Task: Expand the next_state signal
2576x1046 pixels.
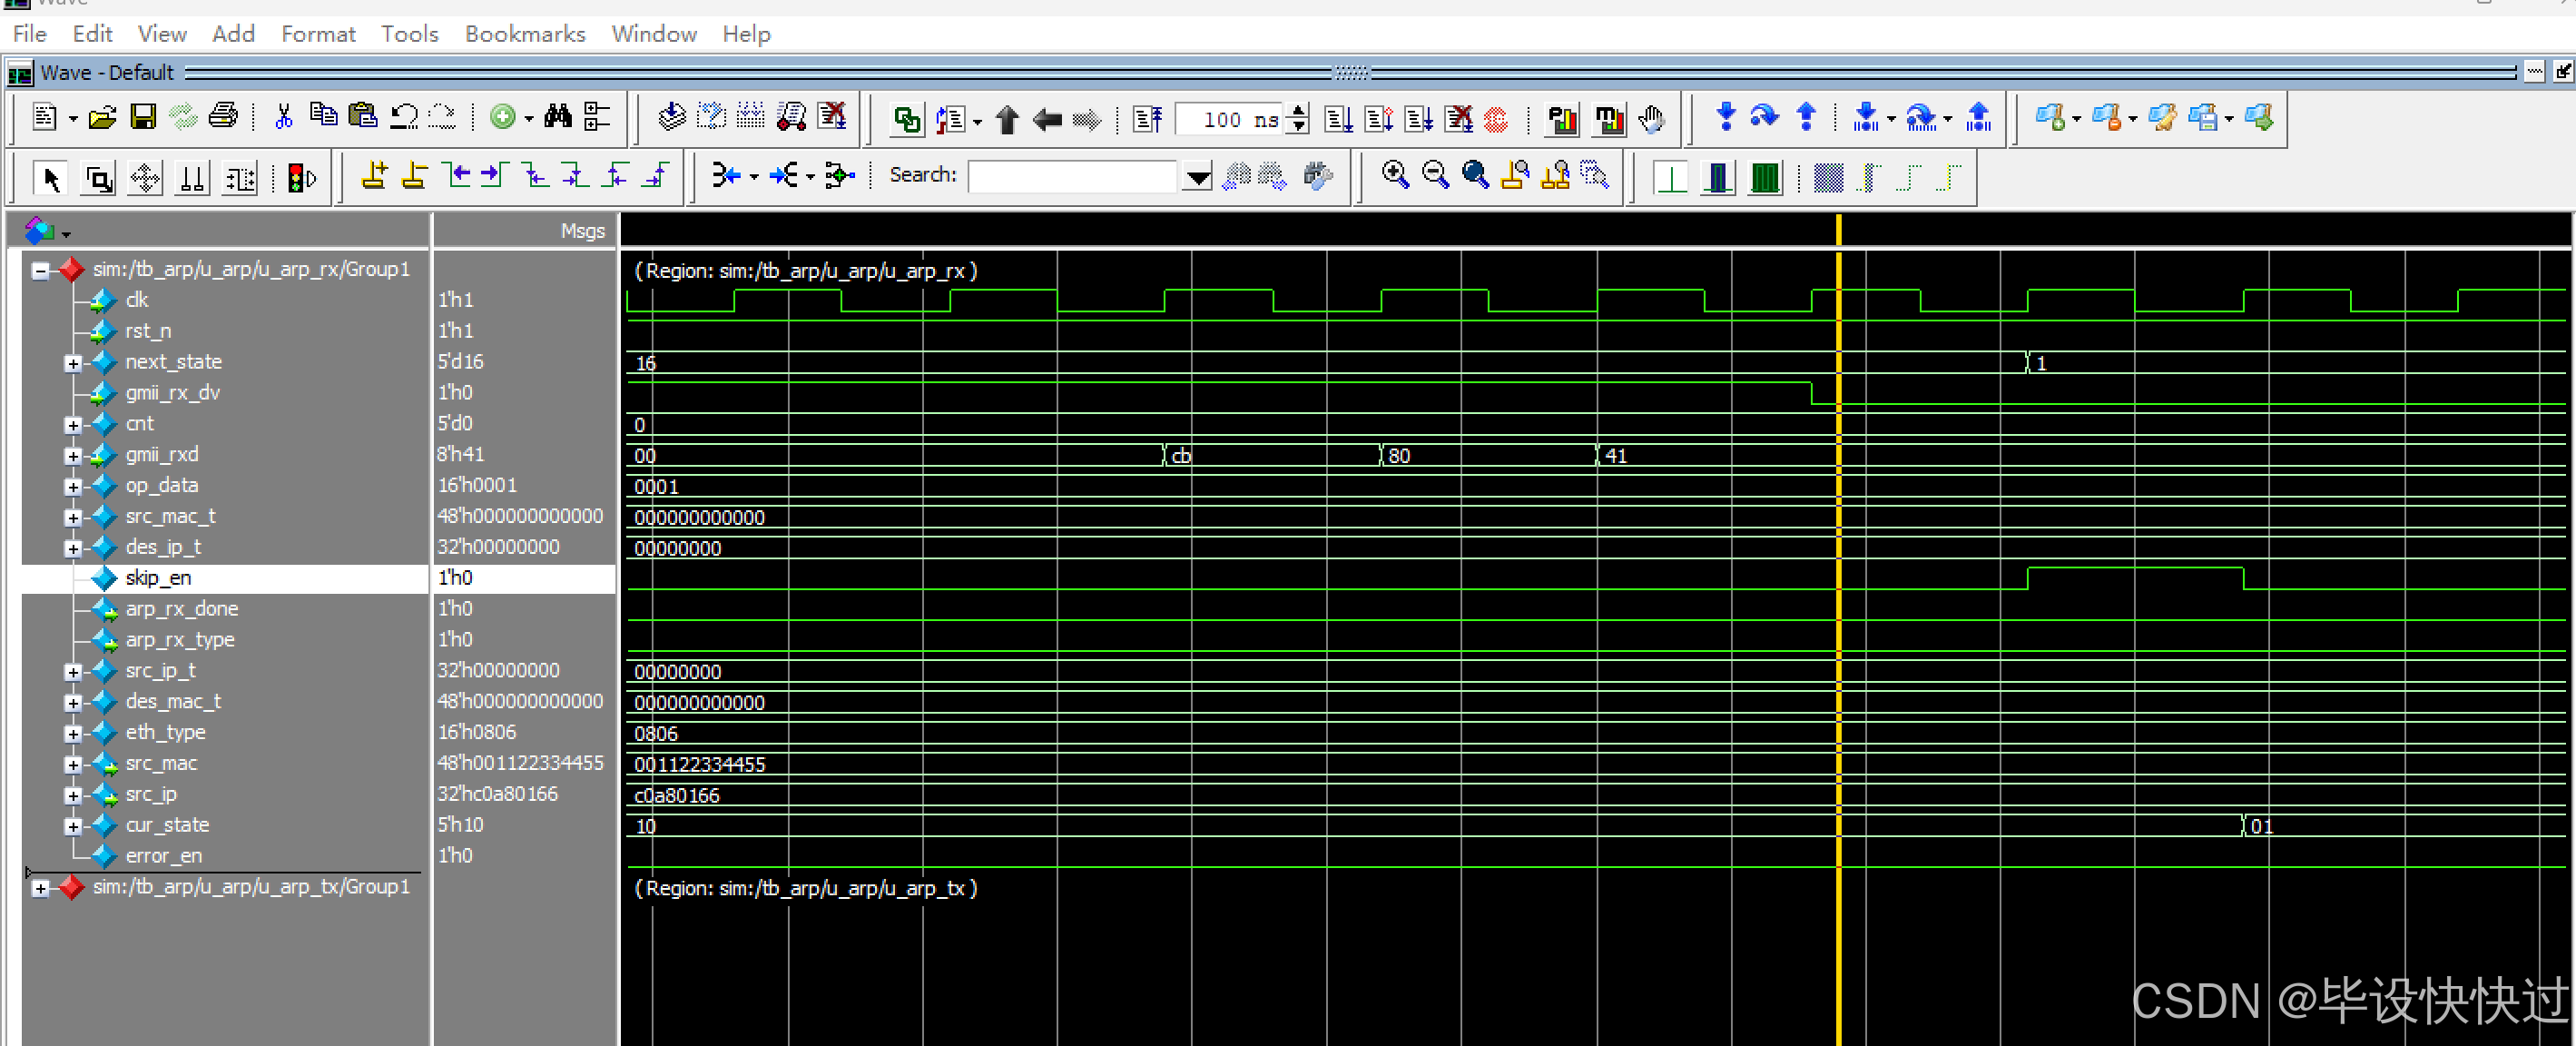Action: pos(73,363)
